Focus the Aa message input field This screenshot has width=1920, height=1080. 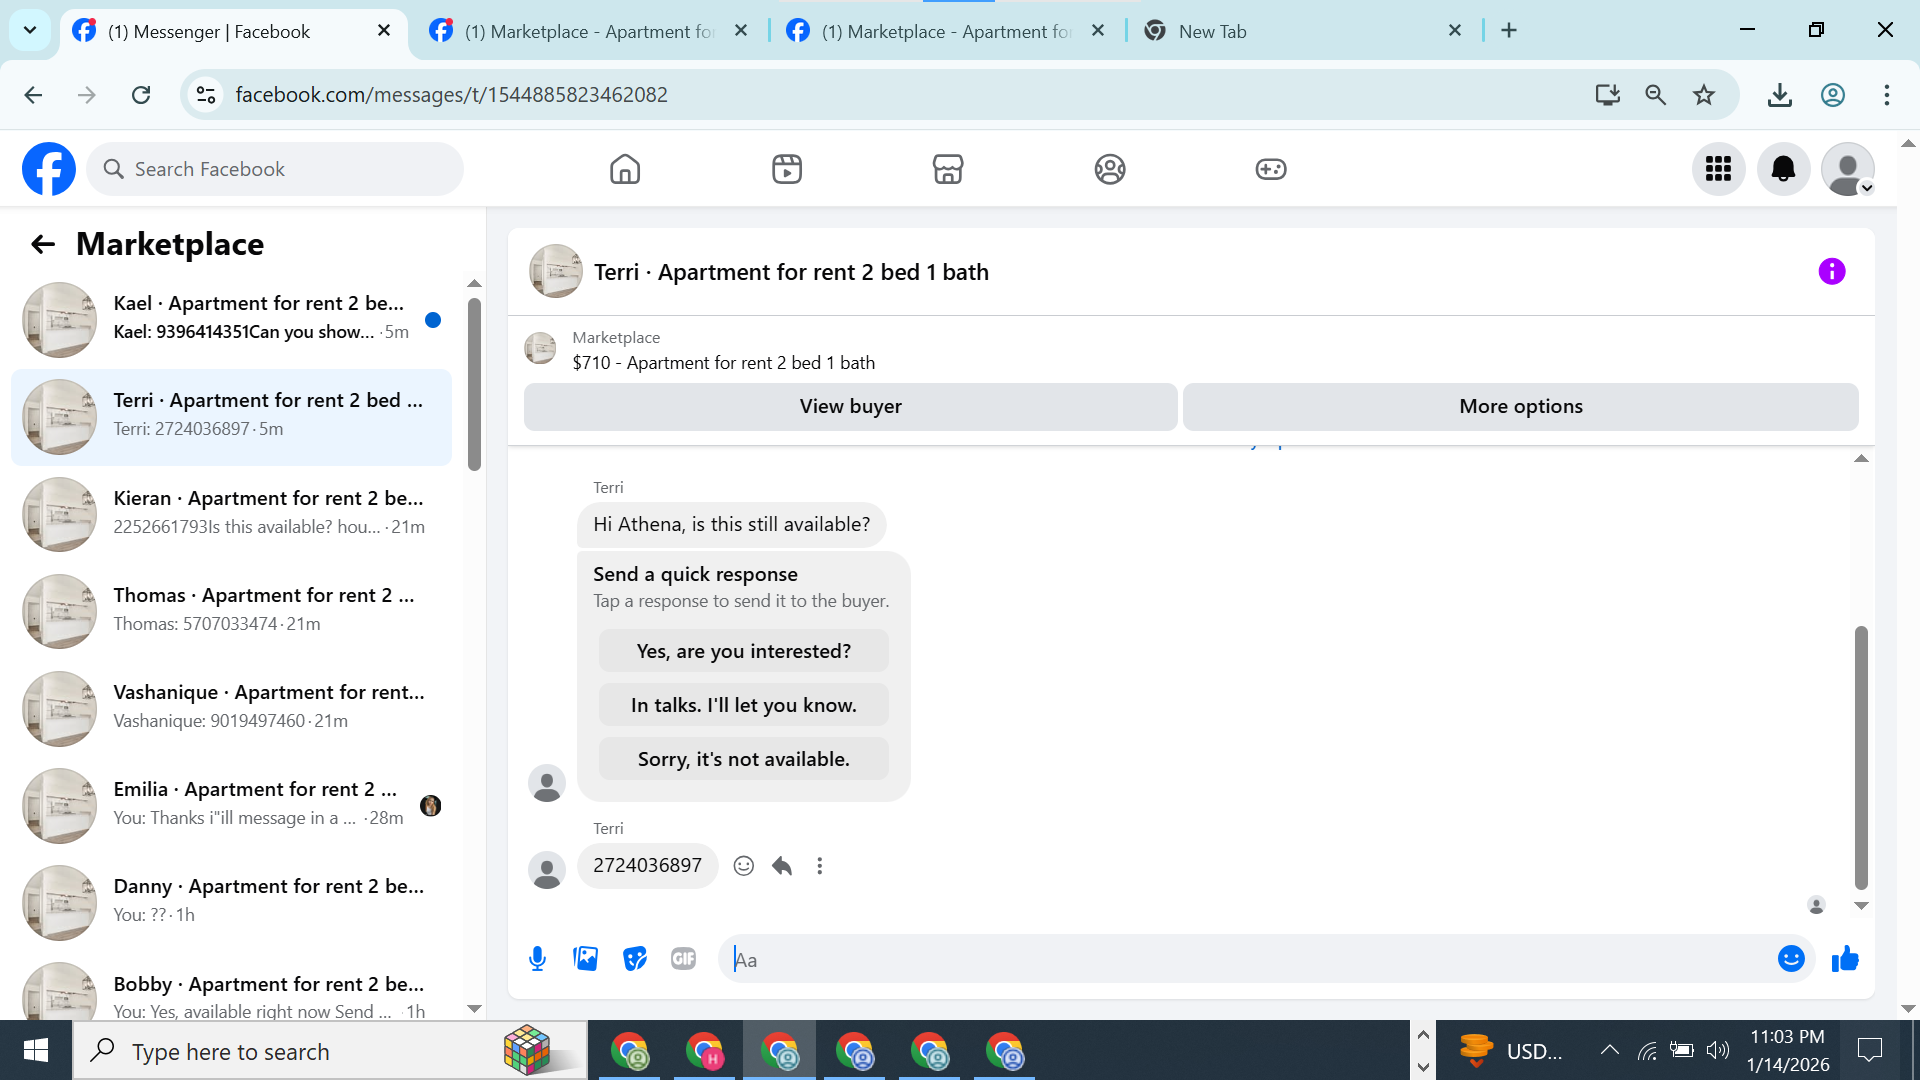tap(1250, 960)
